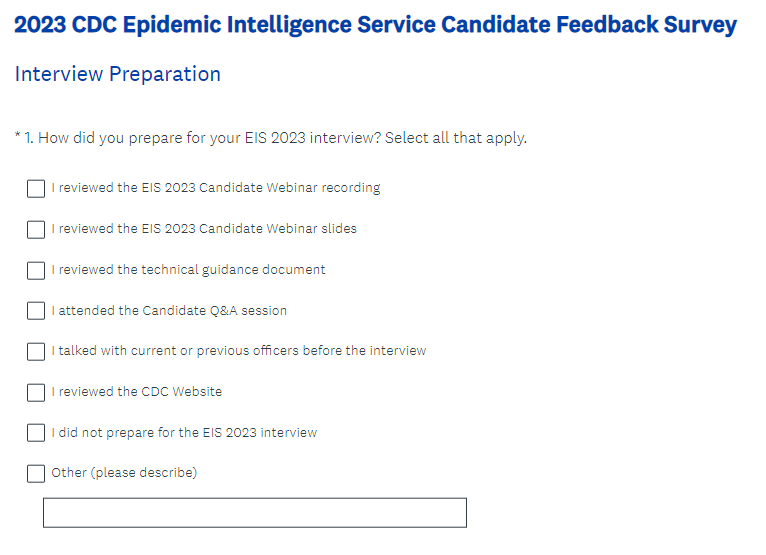The image size is (766, 555).
Task: Click the 'Candidate Webinar slides' label text
Action: 204,229
